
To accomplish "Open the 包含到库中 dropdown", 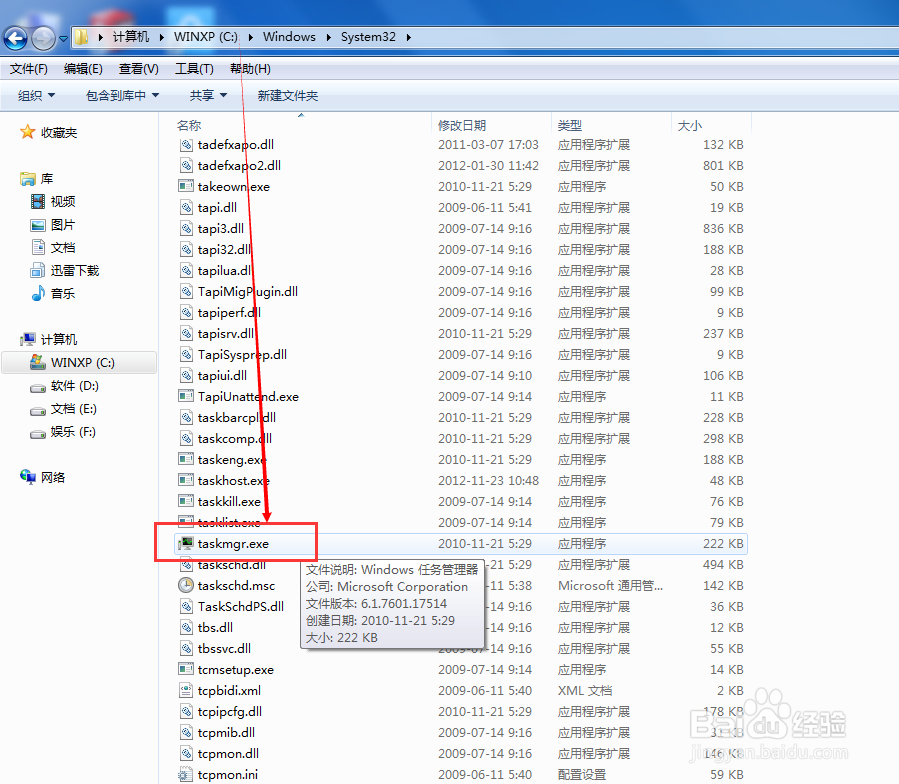I will (x=122, y=95).
